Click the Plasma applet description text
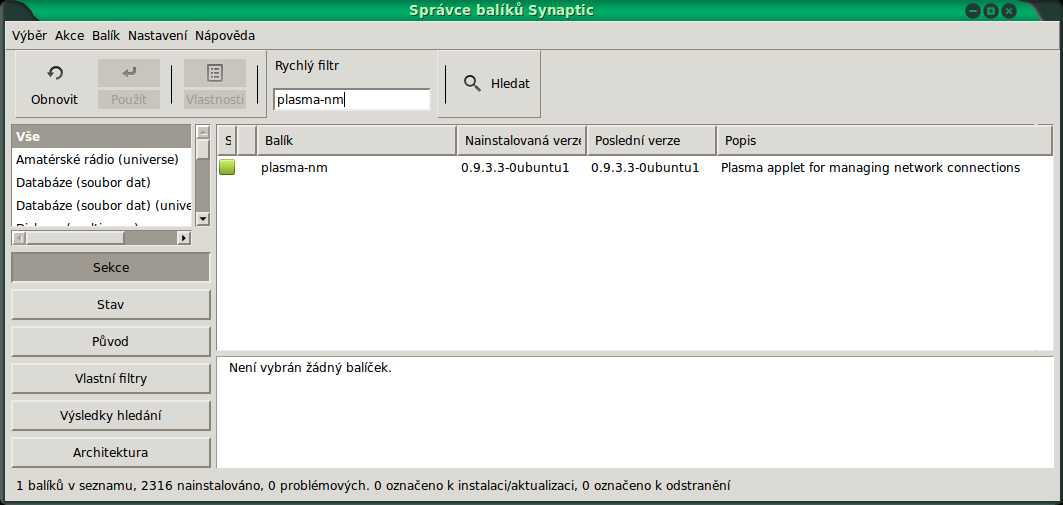 tap(870, 167)
